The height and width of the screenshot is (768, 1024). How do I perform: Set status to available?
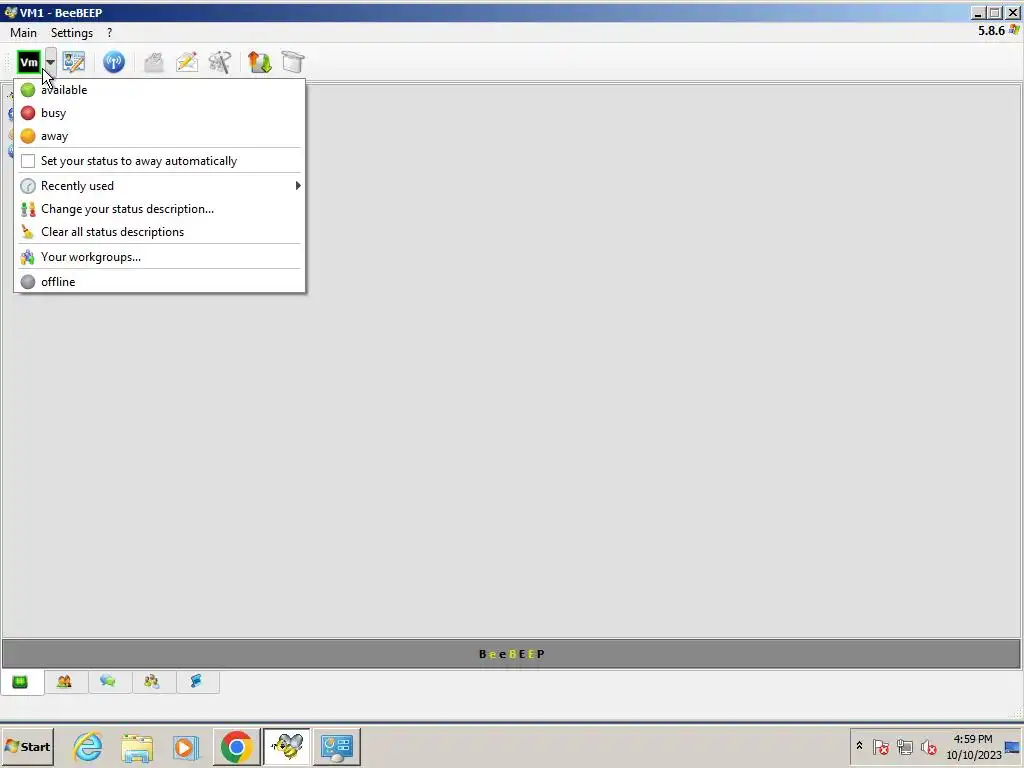(159, 89)
